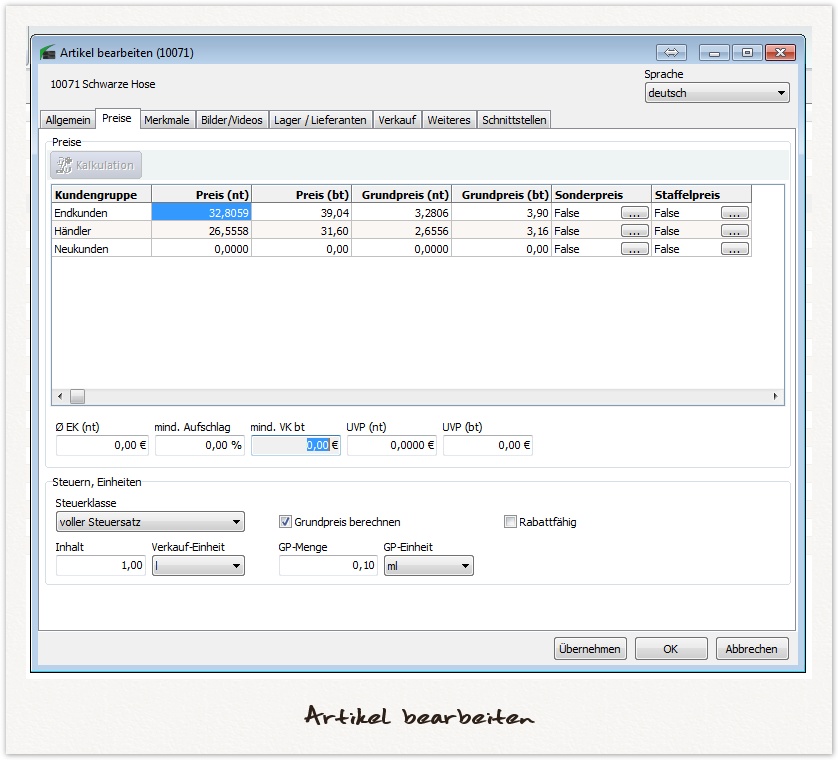The height and width of the screenshot is (760, 838).
Task: Open Staffelpreis ellipsis for Neukunden row
Action: 734,249
